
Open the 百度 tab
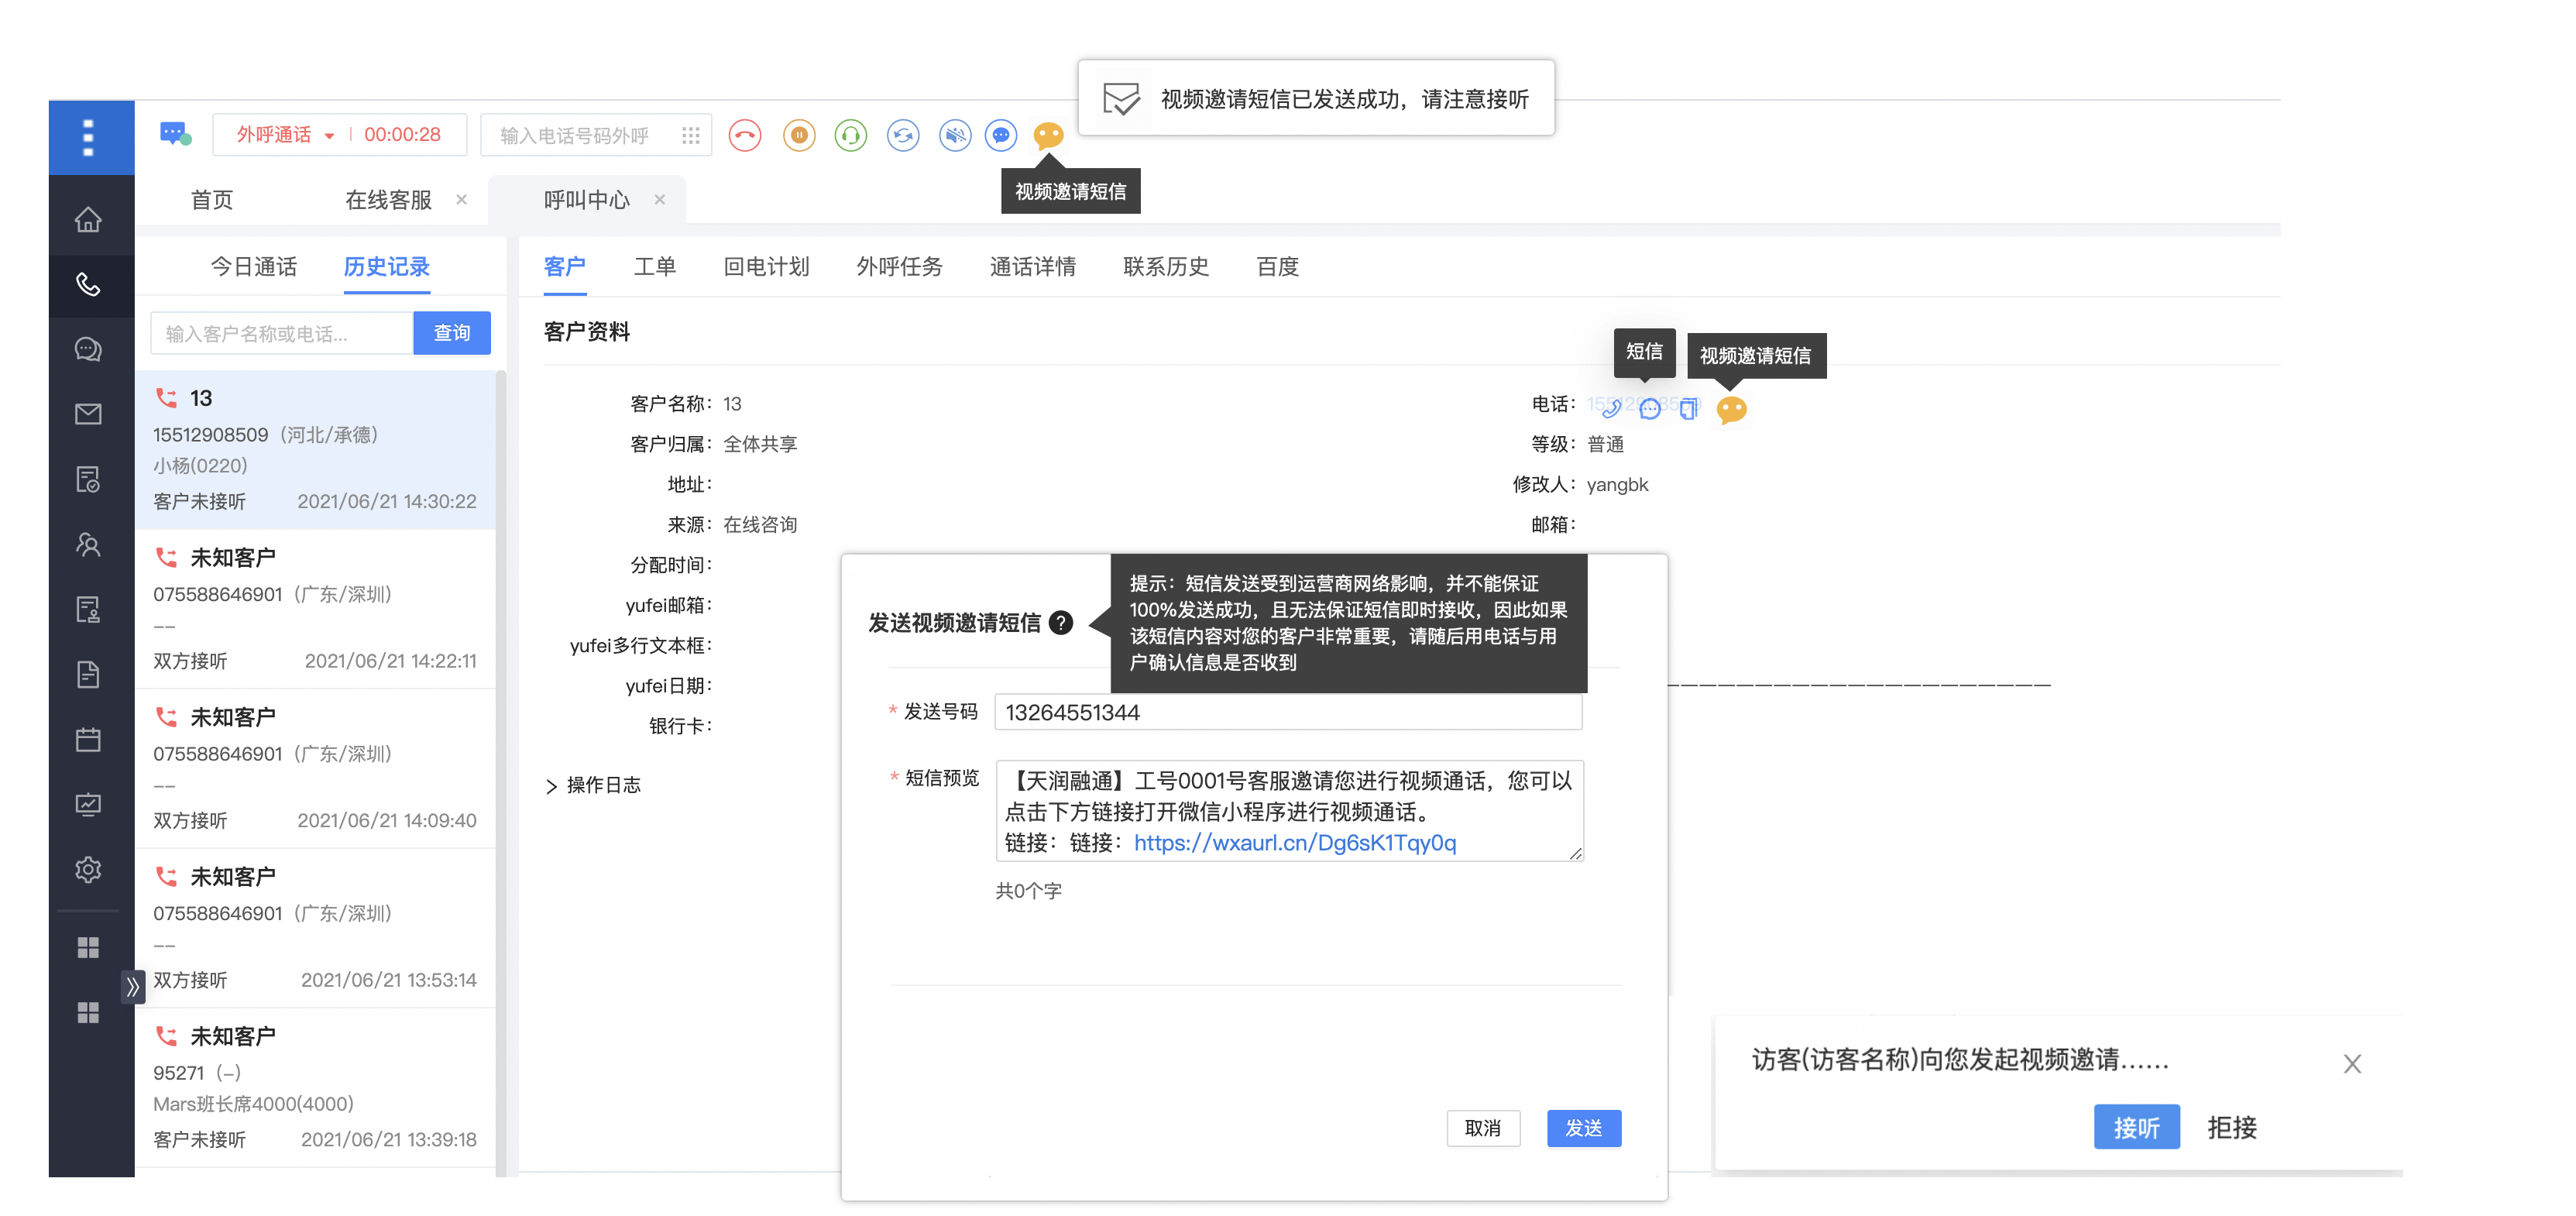1277,266
